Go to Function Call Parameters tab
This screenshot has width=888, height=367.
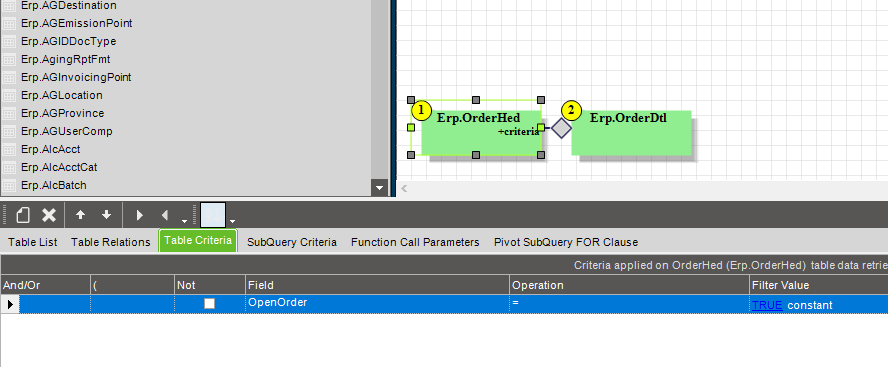click(x=415, y=242)
